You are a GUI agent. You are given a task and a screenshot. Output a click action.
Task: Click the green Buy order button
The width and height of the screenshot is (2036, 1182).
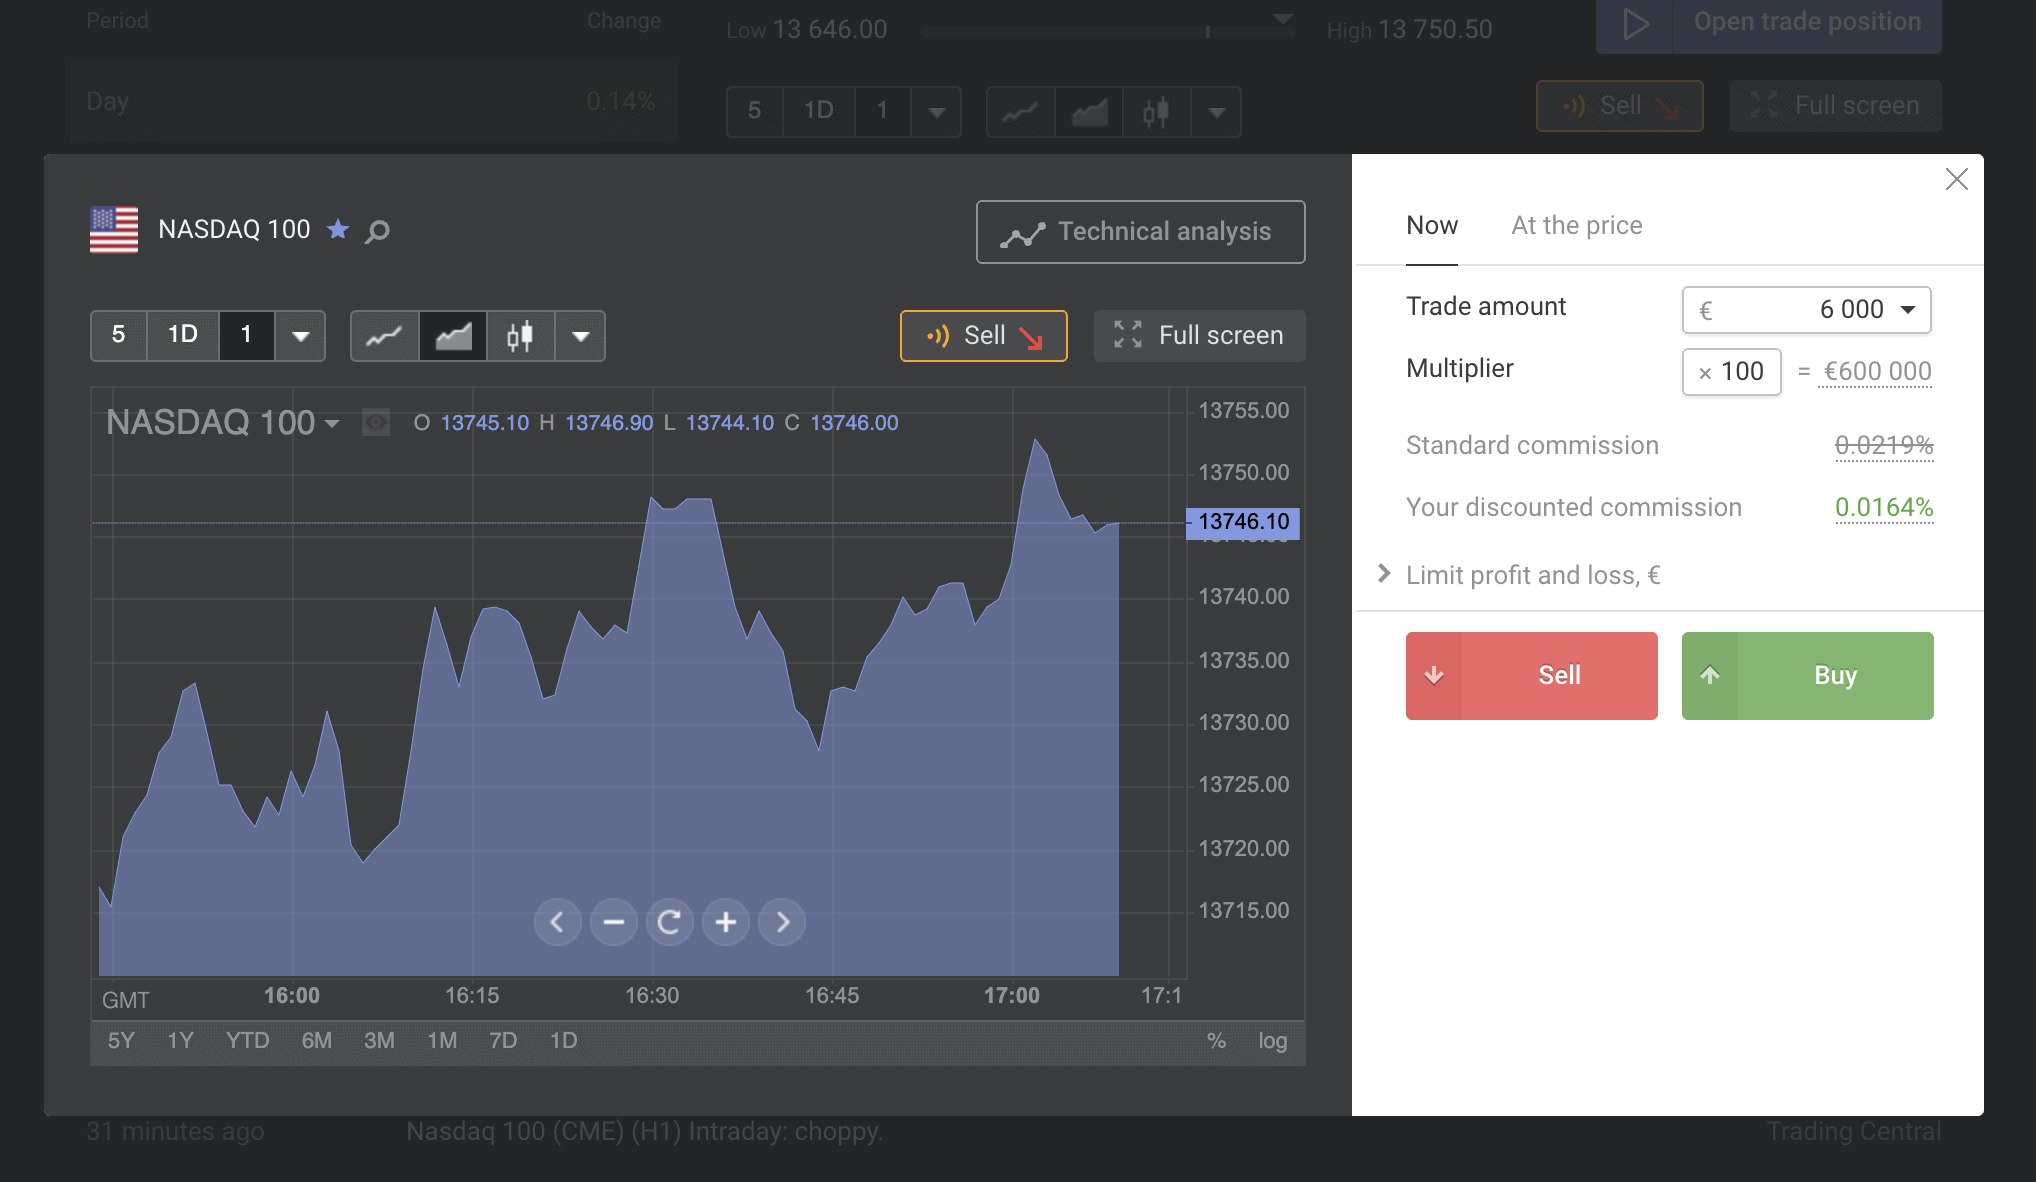(x=1808, y=676)
